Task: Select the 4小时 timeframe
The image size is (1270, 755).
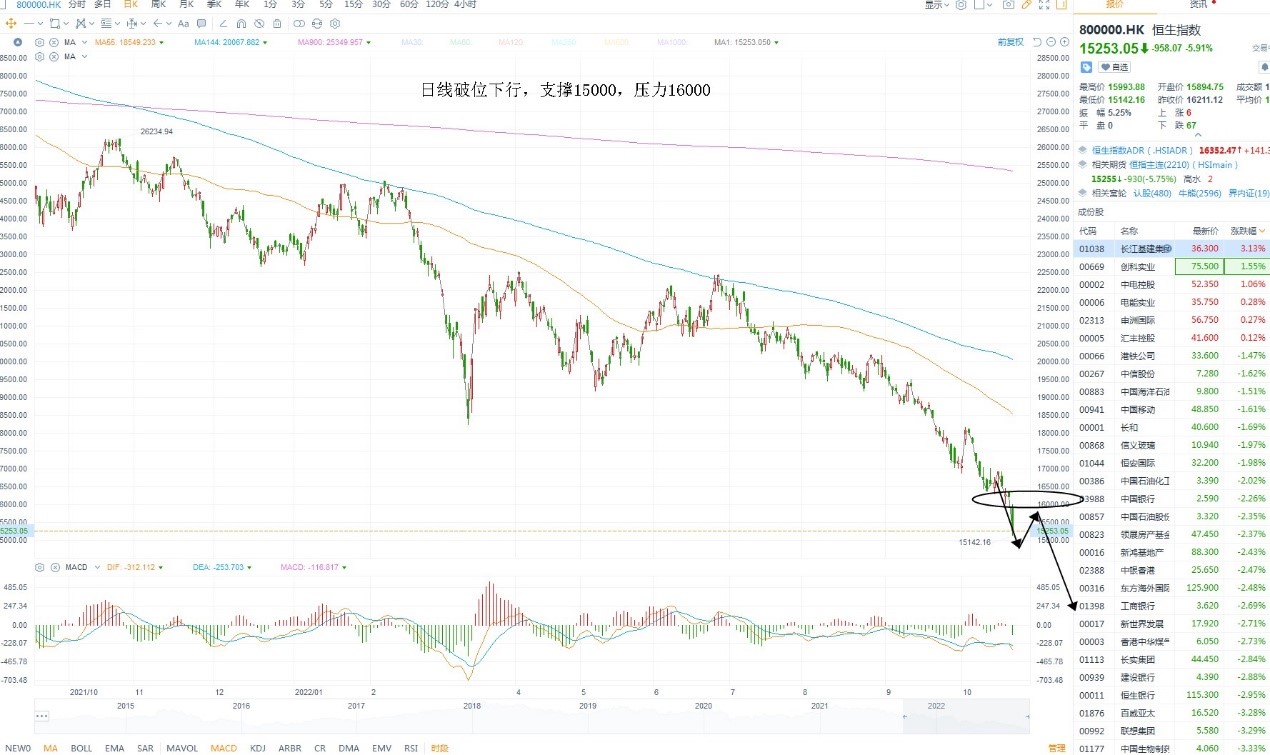Action: [465, 5]
